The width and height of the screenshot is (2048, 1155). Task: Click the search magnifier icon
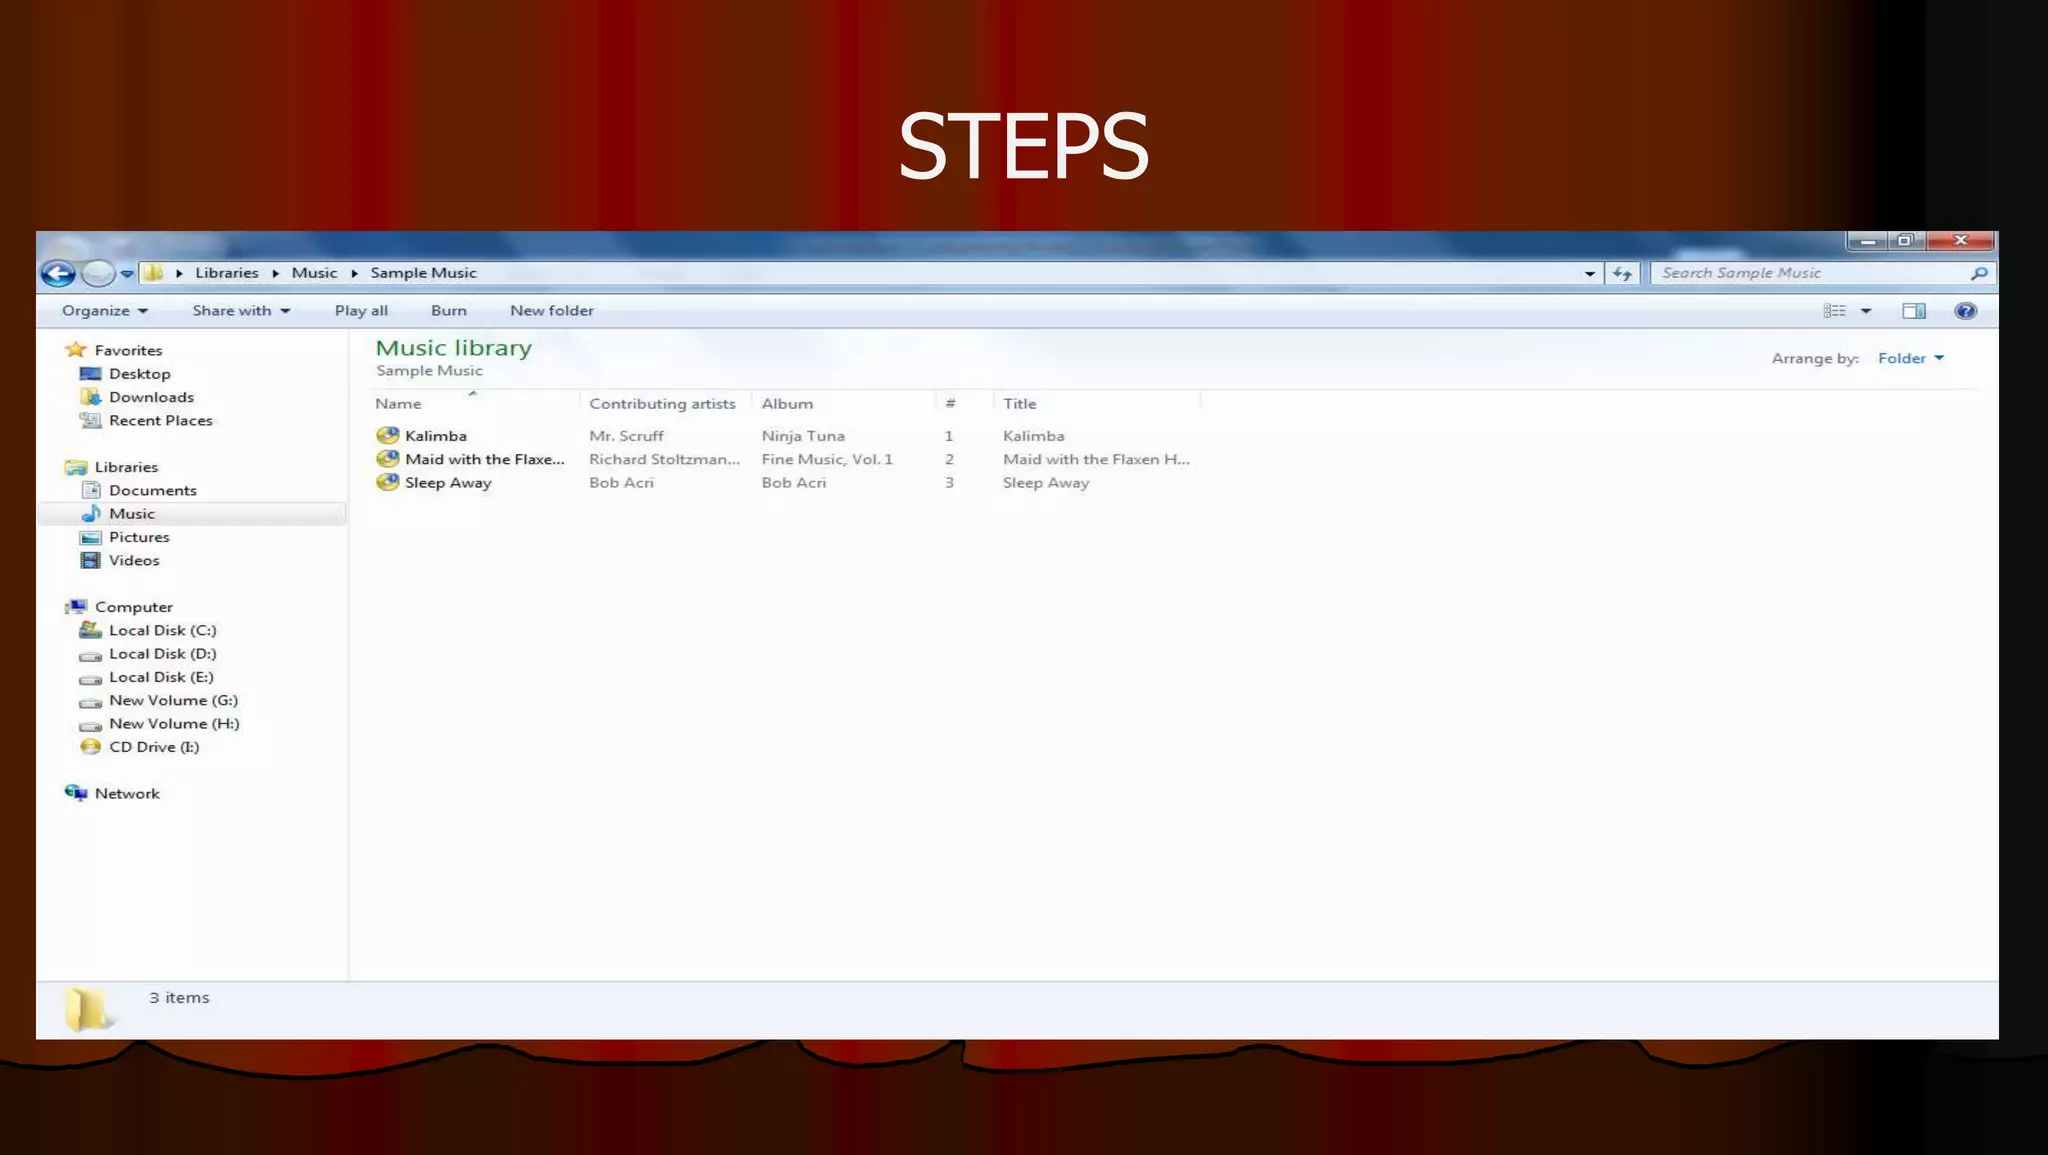pos(1978,273)
